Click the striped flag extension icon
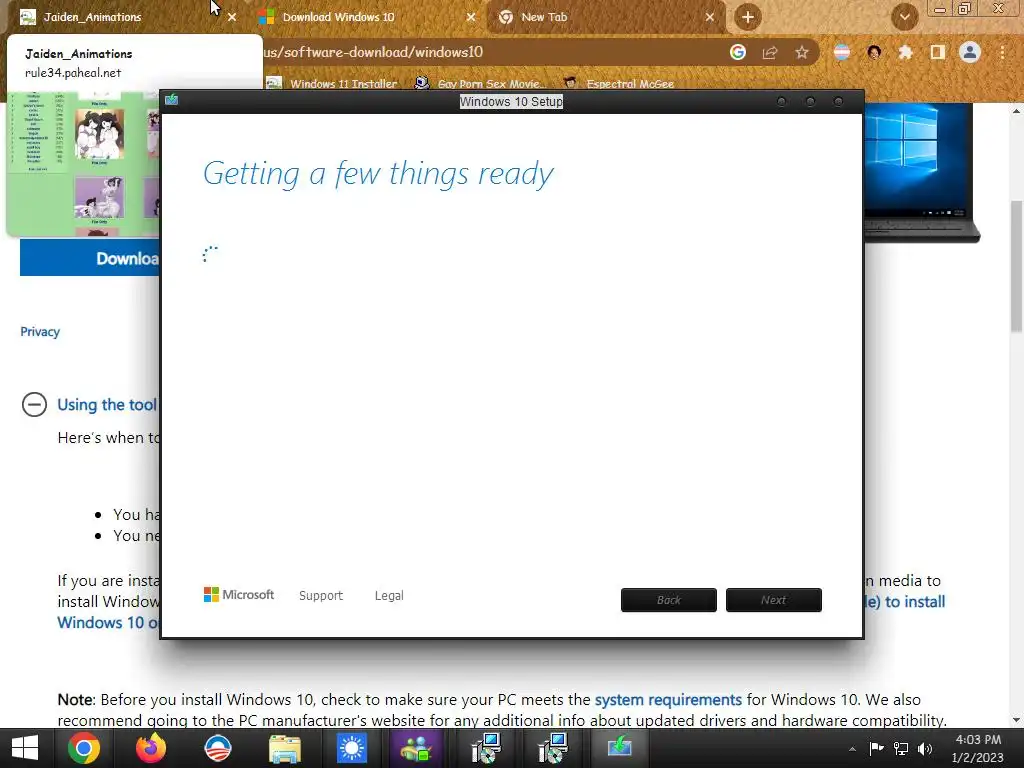Image resolution: width=1024 pixels, height=768 pixels. point(842,52)
